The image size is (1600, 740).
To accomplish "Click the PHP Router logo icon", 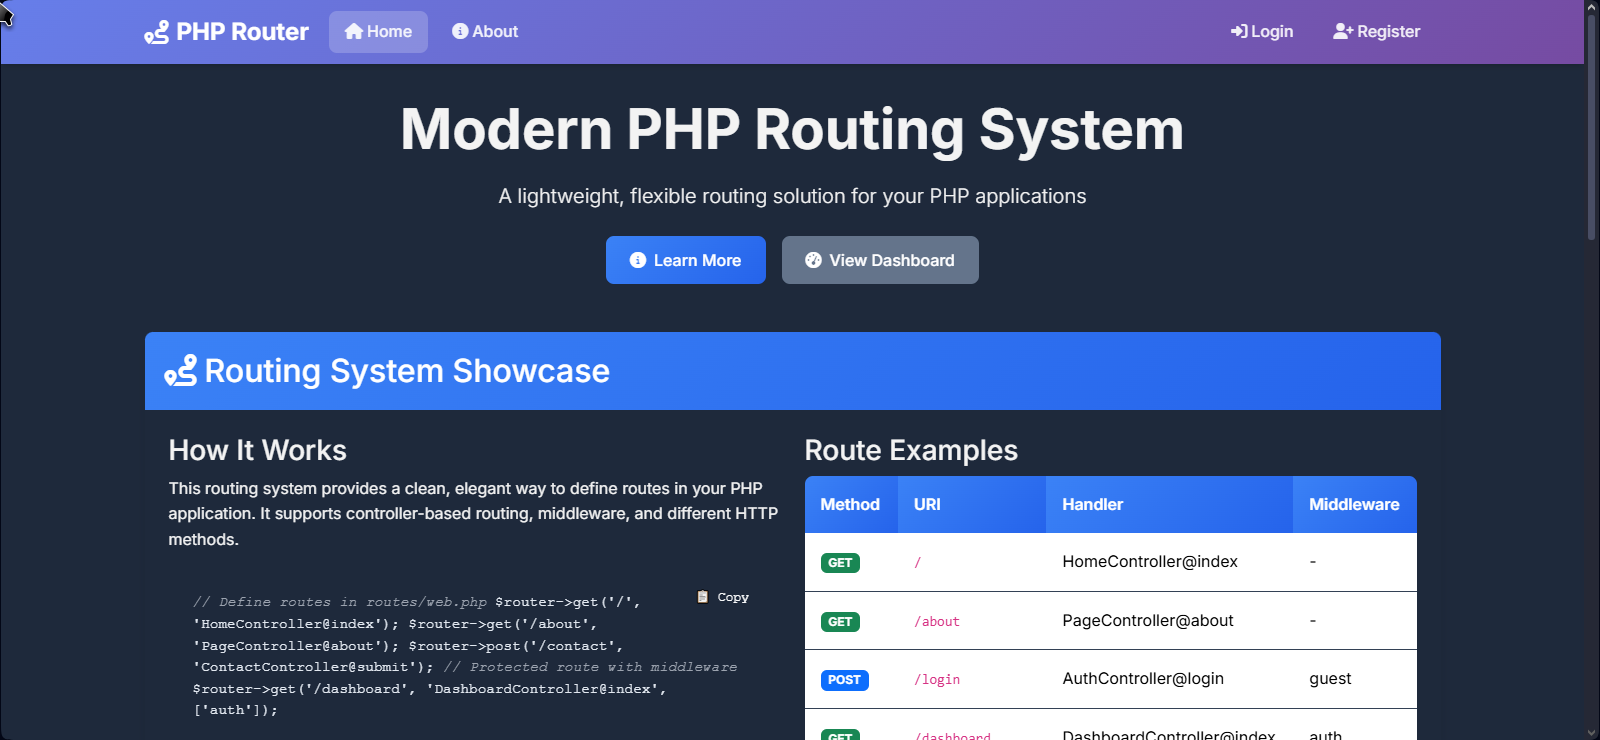I will pos(157,33).
